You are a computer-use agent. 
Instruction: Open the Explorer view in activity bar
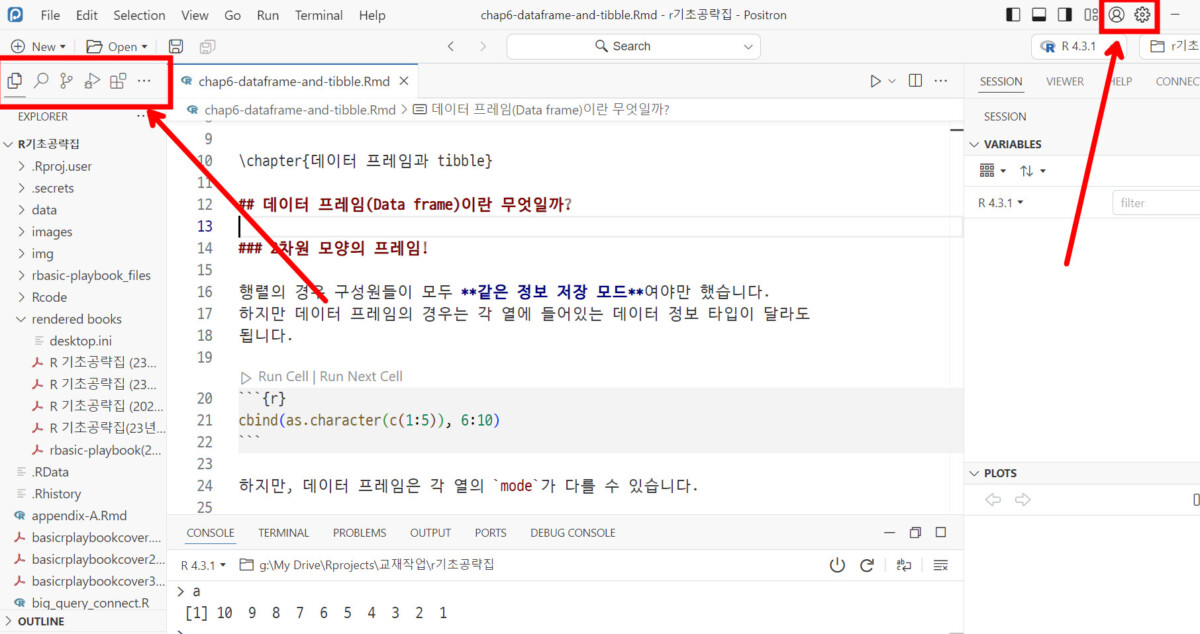[15, 81]
